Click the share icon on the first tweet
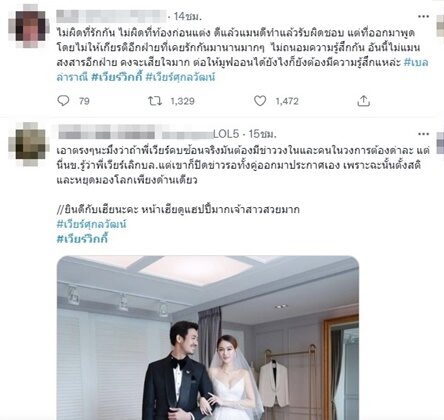 [364, 101]
